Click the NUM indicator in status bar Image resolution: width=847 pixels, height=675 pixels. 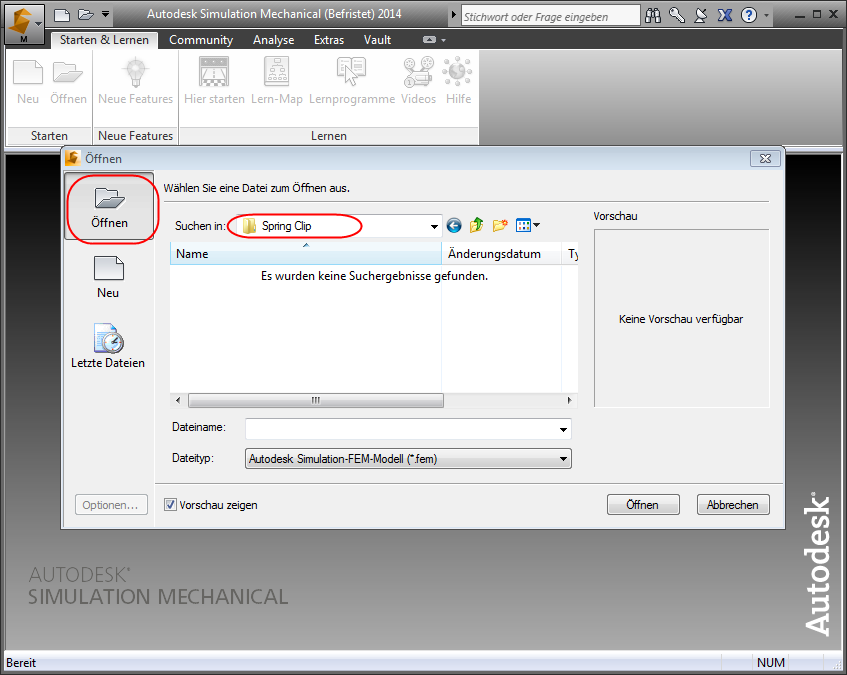pos(770,663)
